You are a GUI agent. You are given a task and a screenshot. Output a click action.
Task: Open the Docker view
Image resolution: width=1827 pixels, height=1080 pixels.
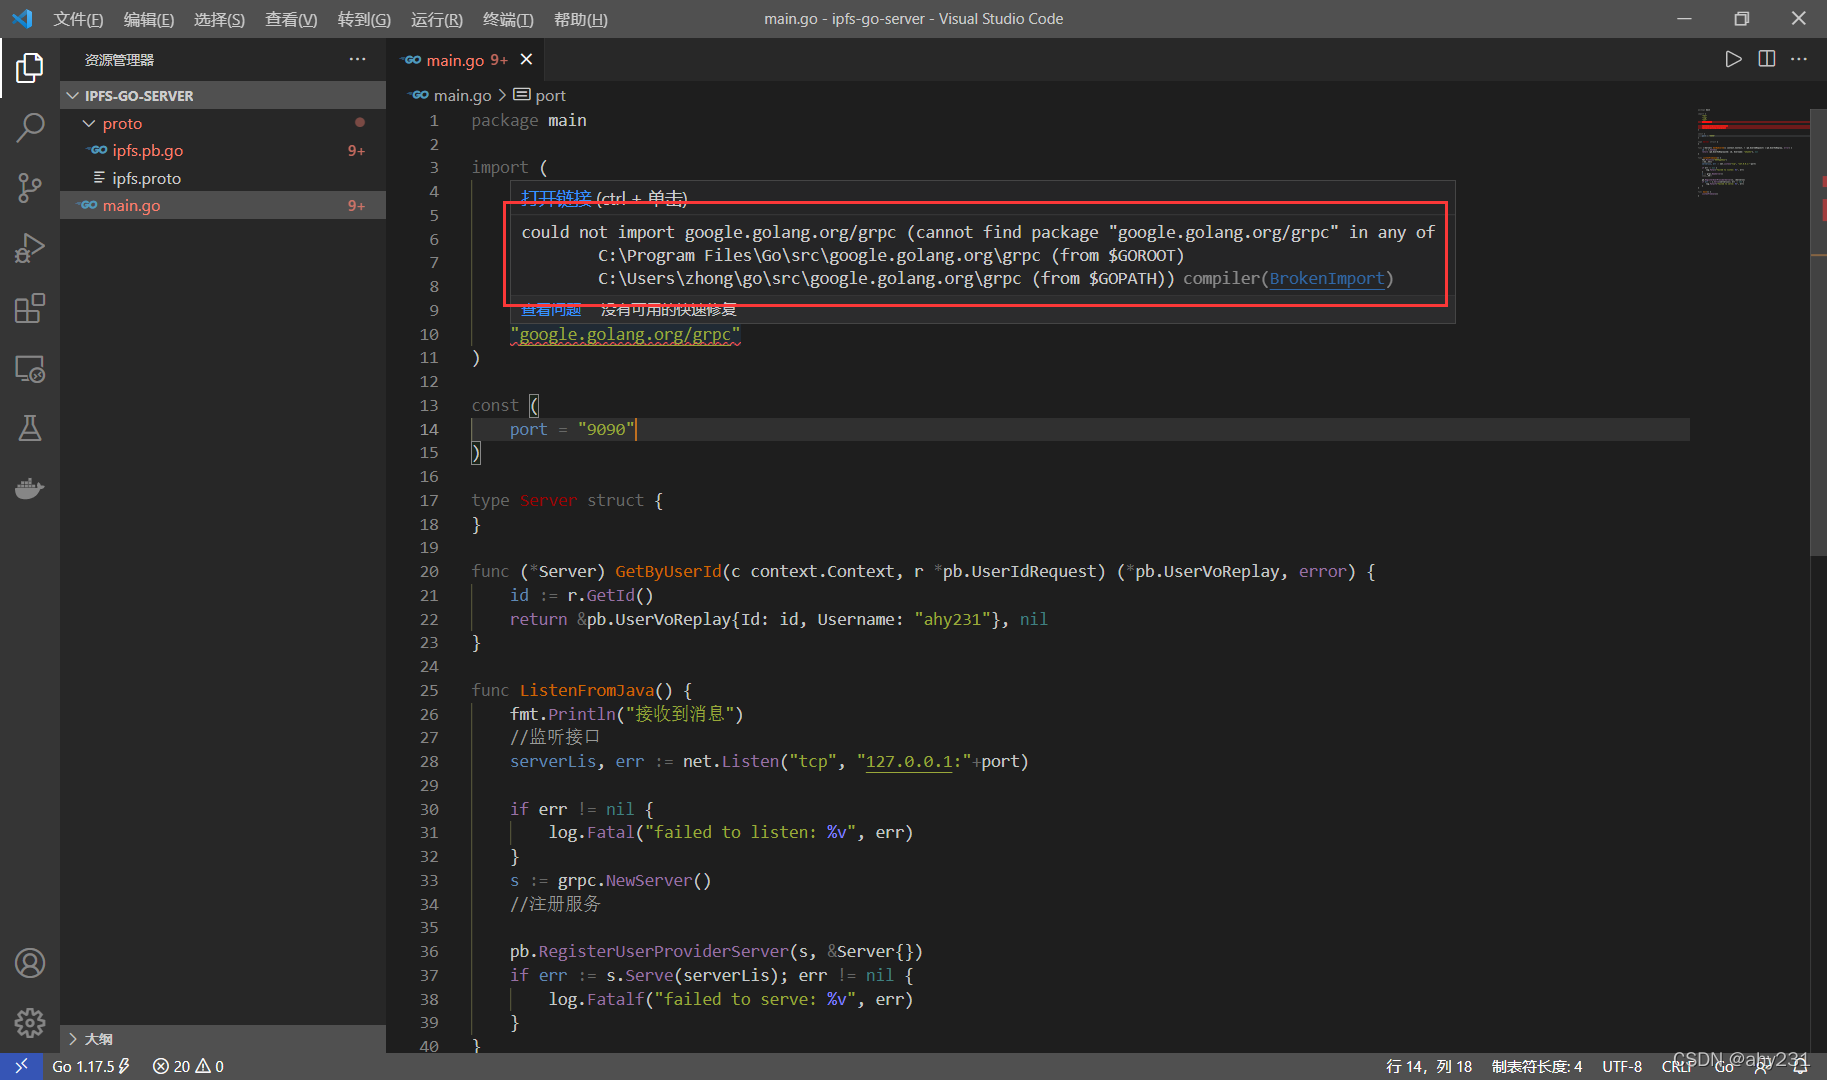[x=30, y=489]
